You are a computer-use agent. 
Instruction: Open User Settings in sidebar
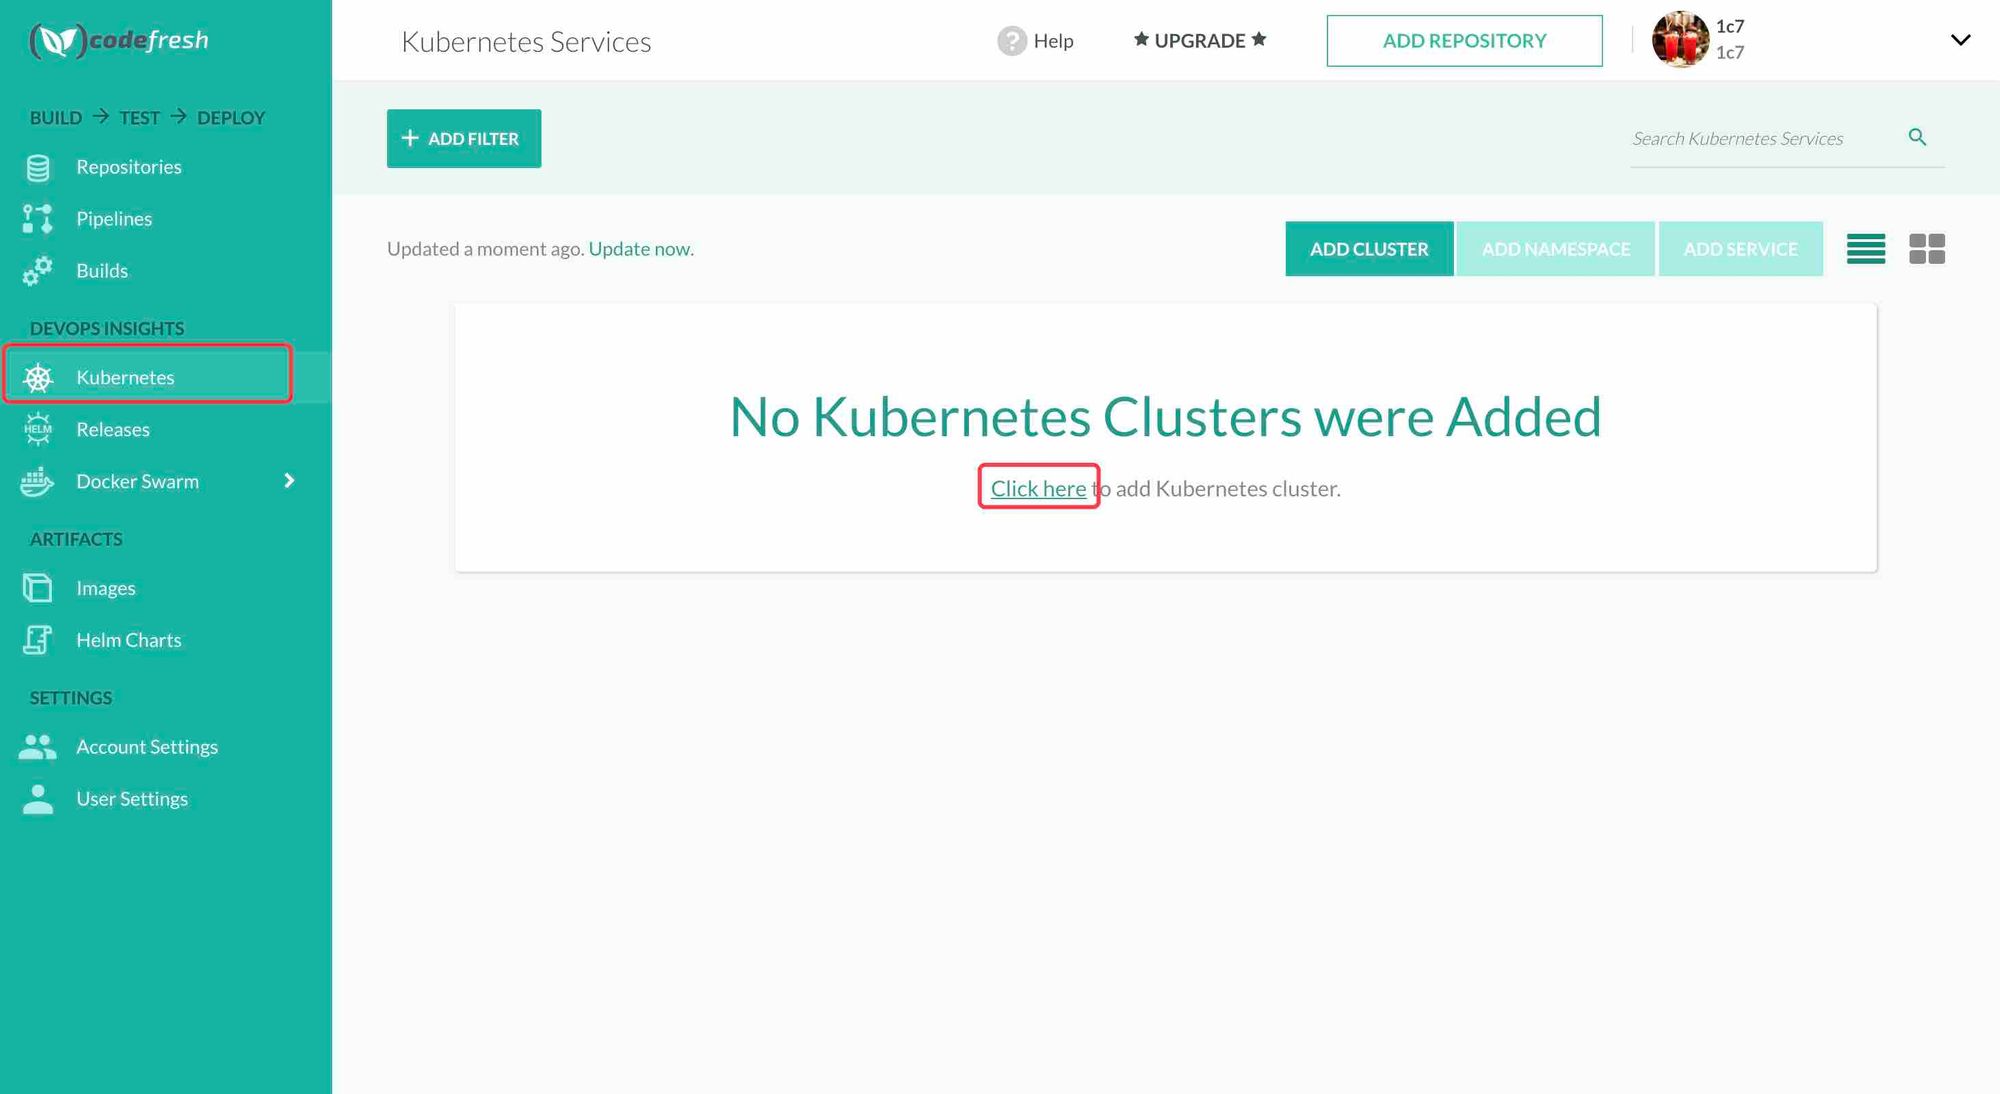pyautogui.click(x=131, y=799)
